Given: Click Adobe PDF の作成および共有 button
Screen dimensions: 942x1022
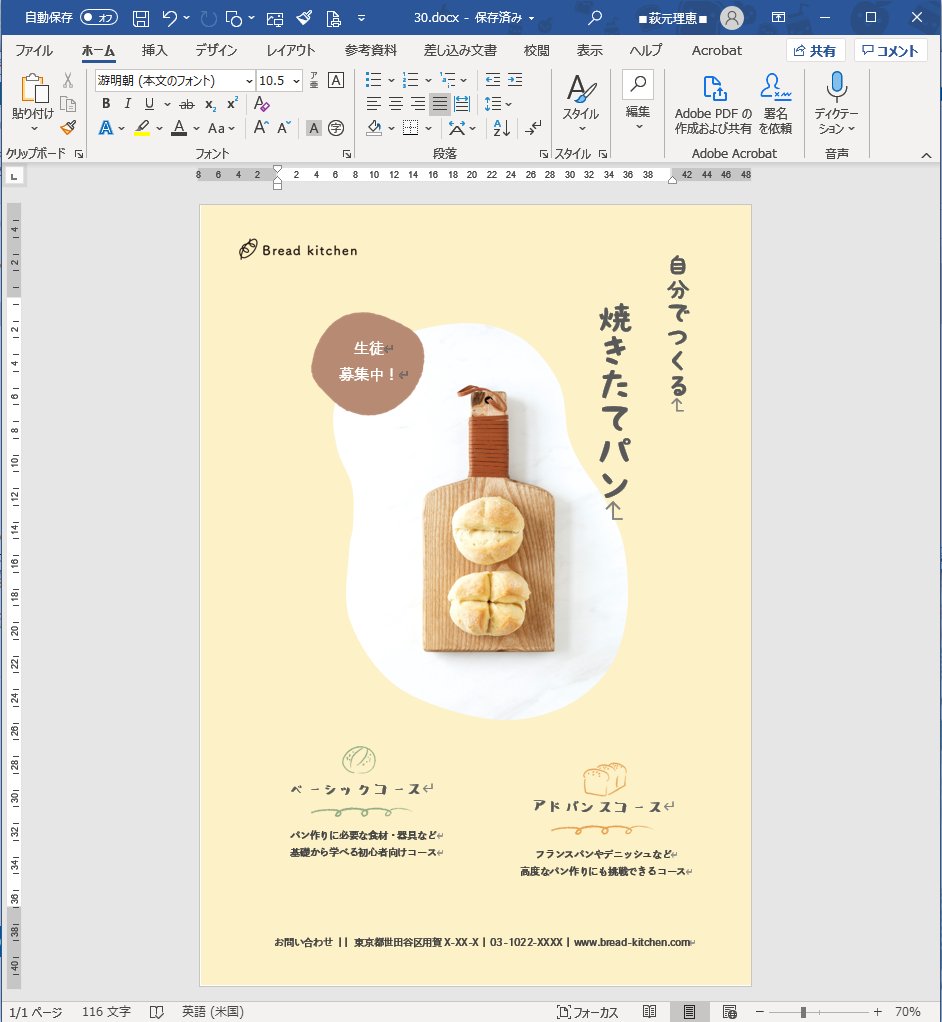Looking at the screenshot, I should [713, 104].
